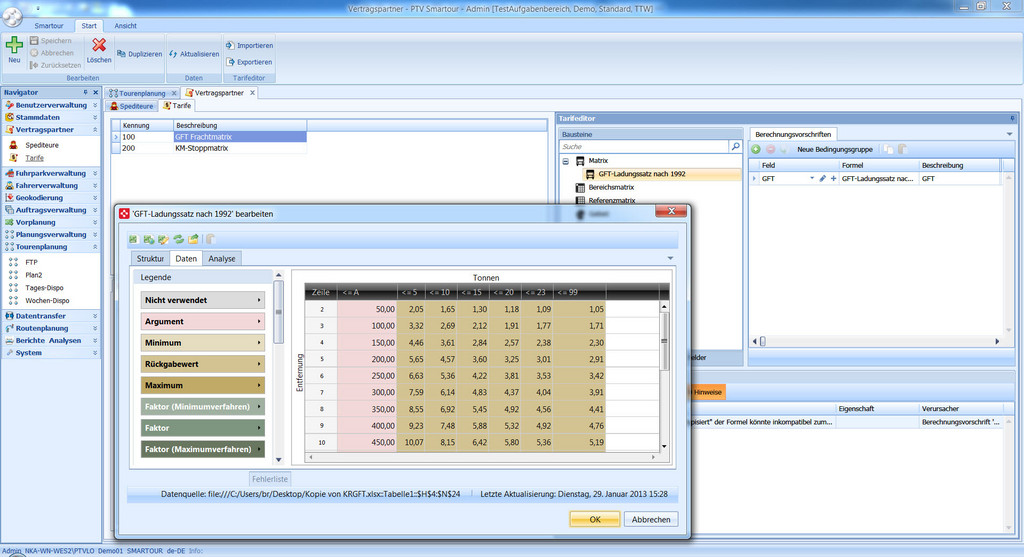Select Tarife in Navigator tree
This screenshot has width=1024, height=557.
pos(35,157)
